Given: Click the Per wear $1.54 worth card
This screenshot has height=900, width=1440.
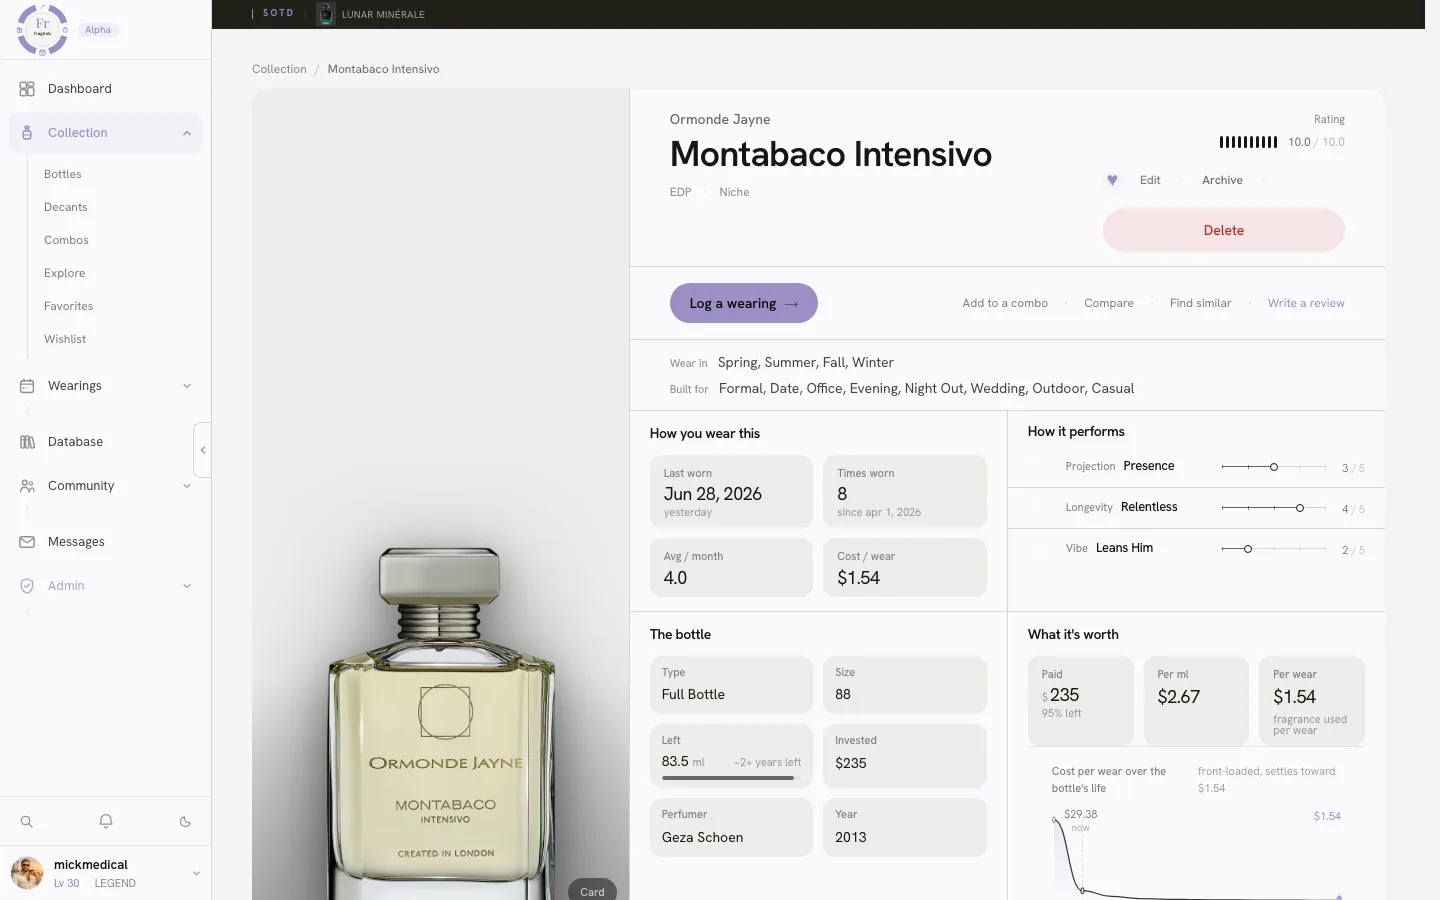Looking at the screenshot, I should pyautogui.click(x=1312, y=701).
